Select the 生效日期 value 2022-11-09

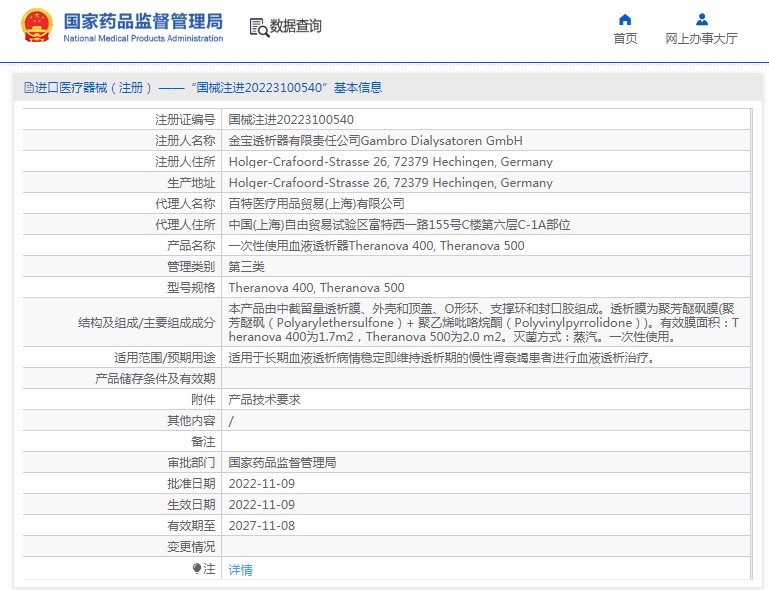click(x=261, y=505)
